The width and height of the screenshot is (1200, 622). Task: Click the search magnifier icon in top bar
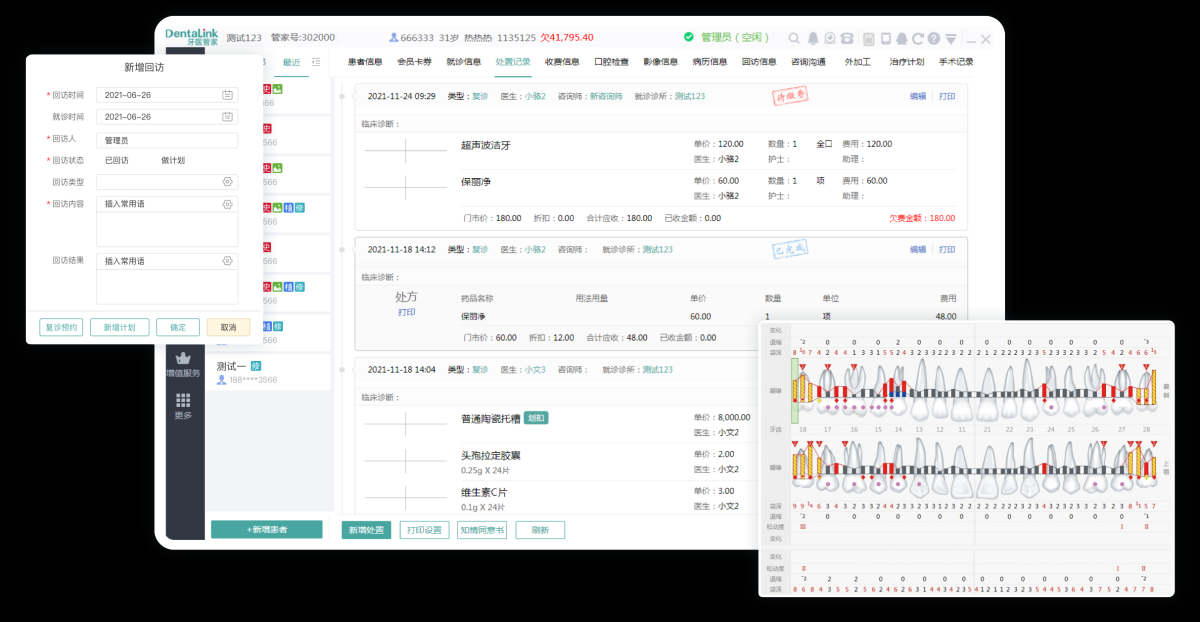pyautogui.click(x=794, y=39)
